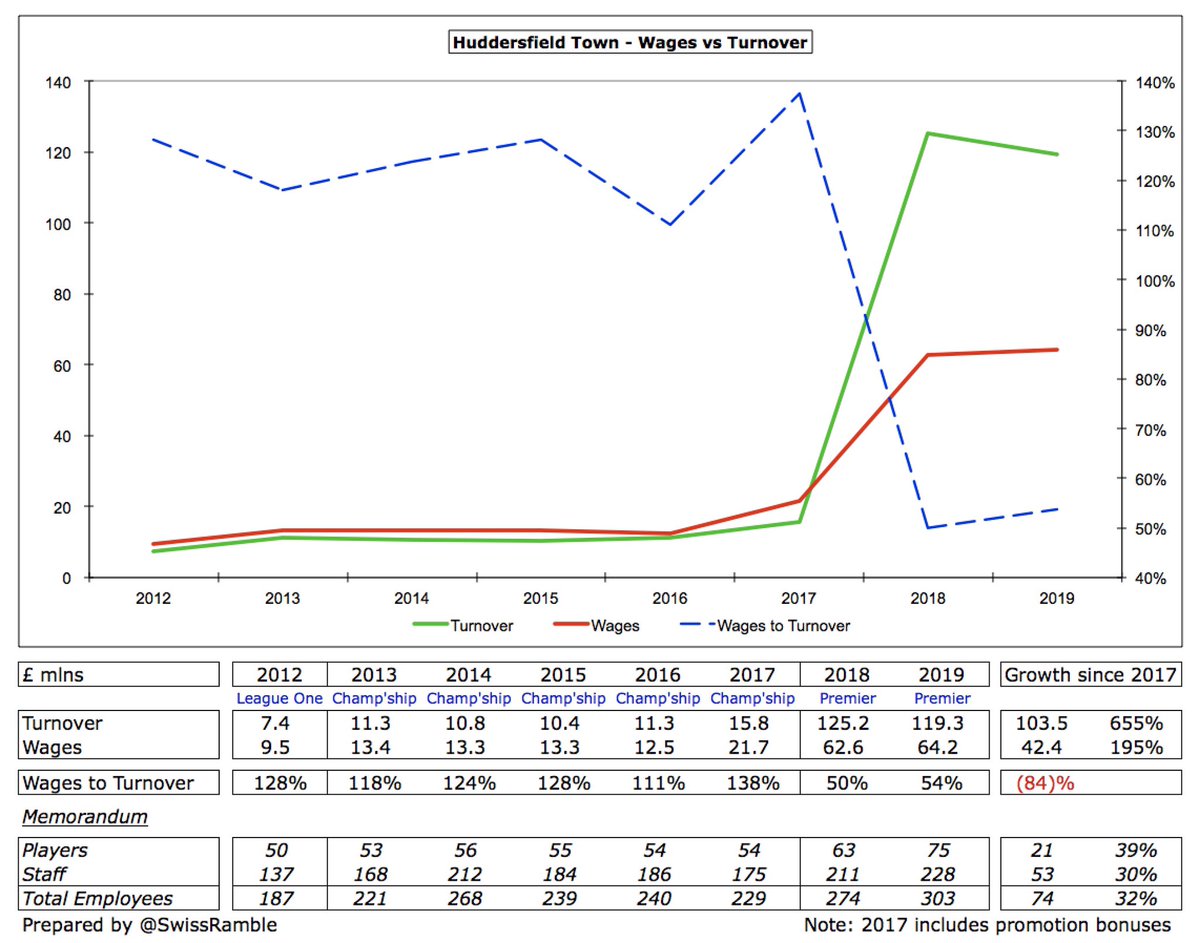Click the note about 2017 promotion bonuses
The height and width of the screenshot is (943, 1200).
[989, 925]
